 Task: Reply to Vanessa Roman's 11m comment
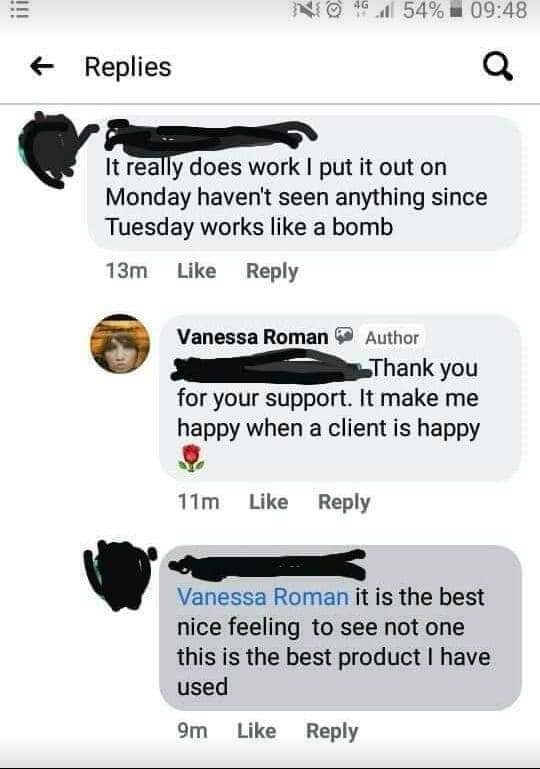tap(344, 502)
